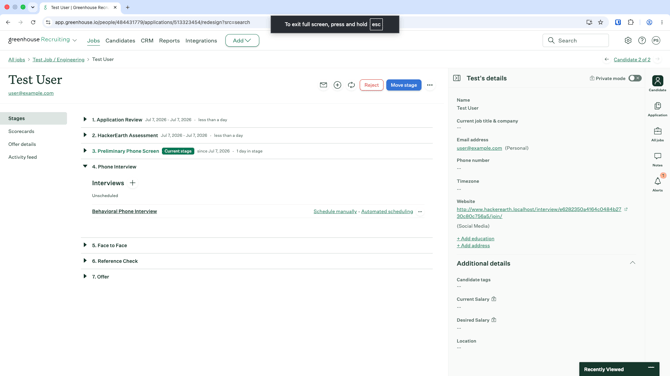Click the Add education link
The width and height of the screenshot is (670, 376).
[x=475, y=239]
